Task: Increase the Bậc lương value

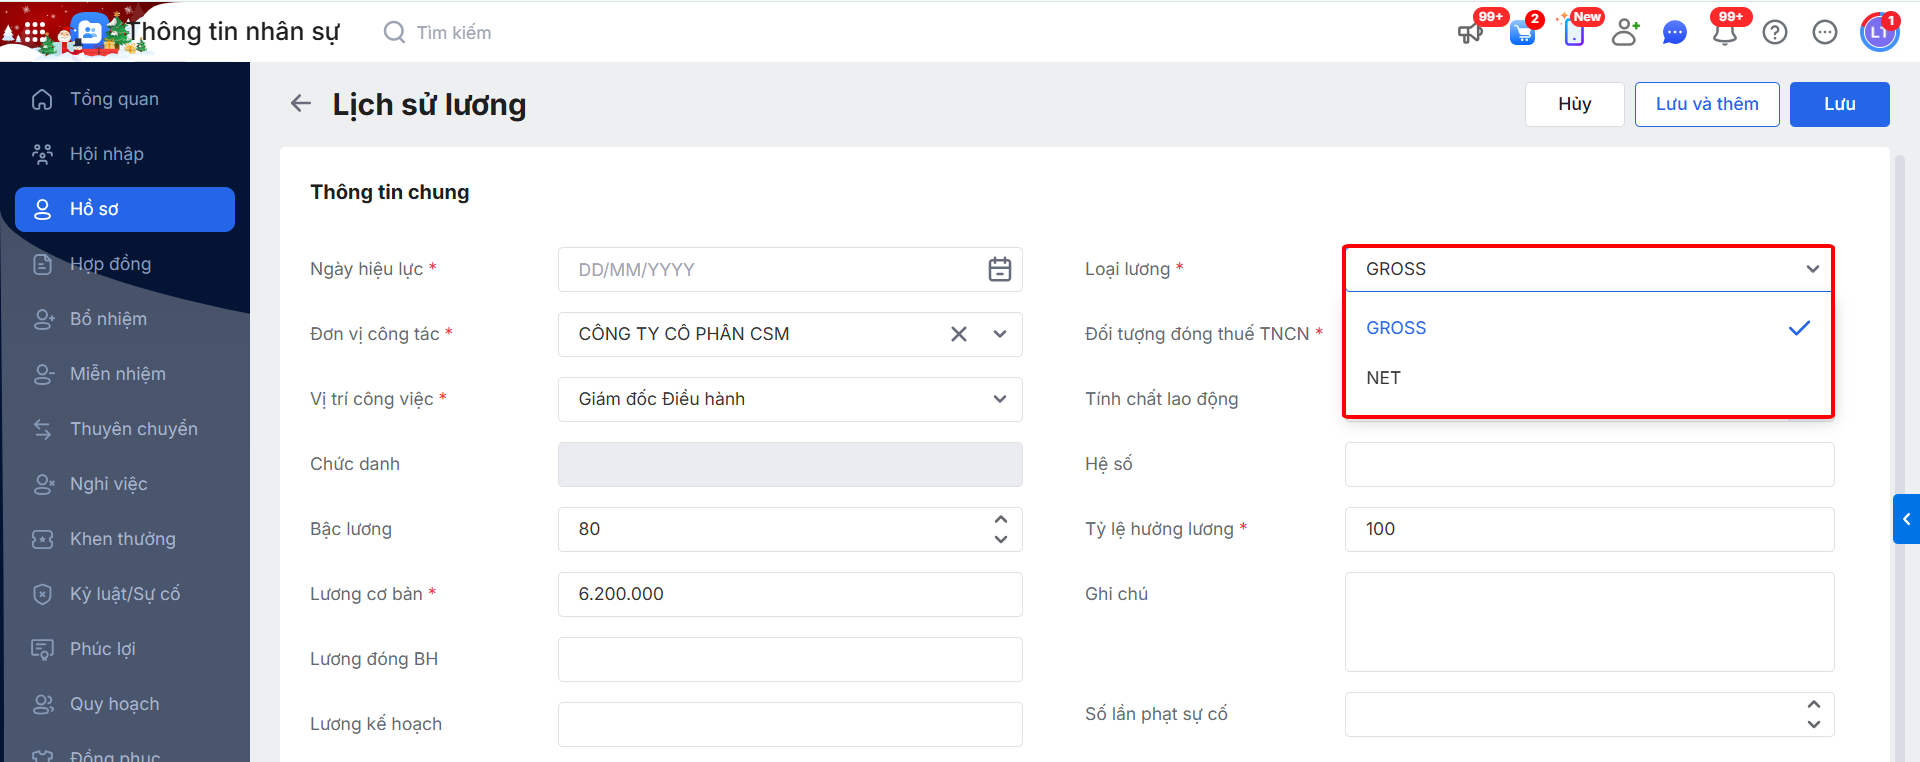Action: (x=1000, y=519)
